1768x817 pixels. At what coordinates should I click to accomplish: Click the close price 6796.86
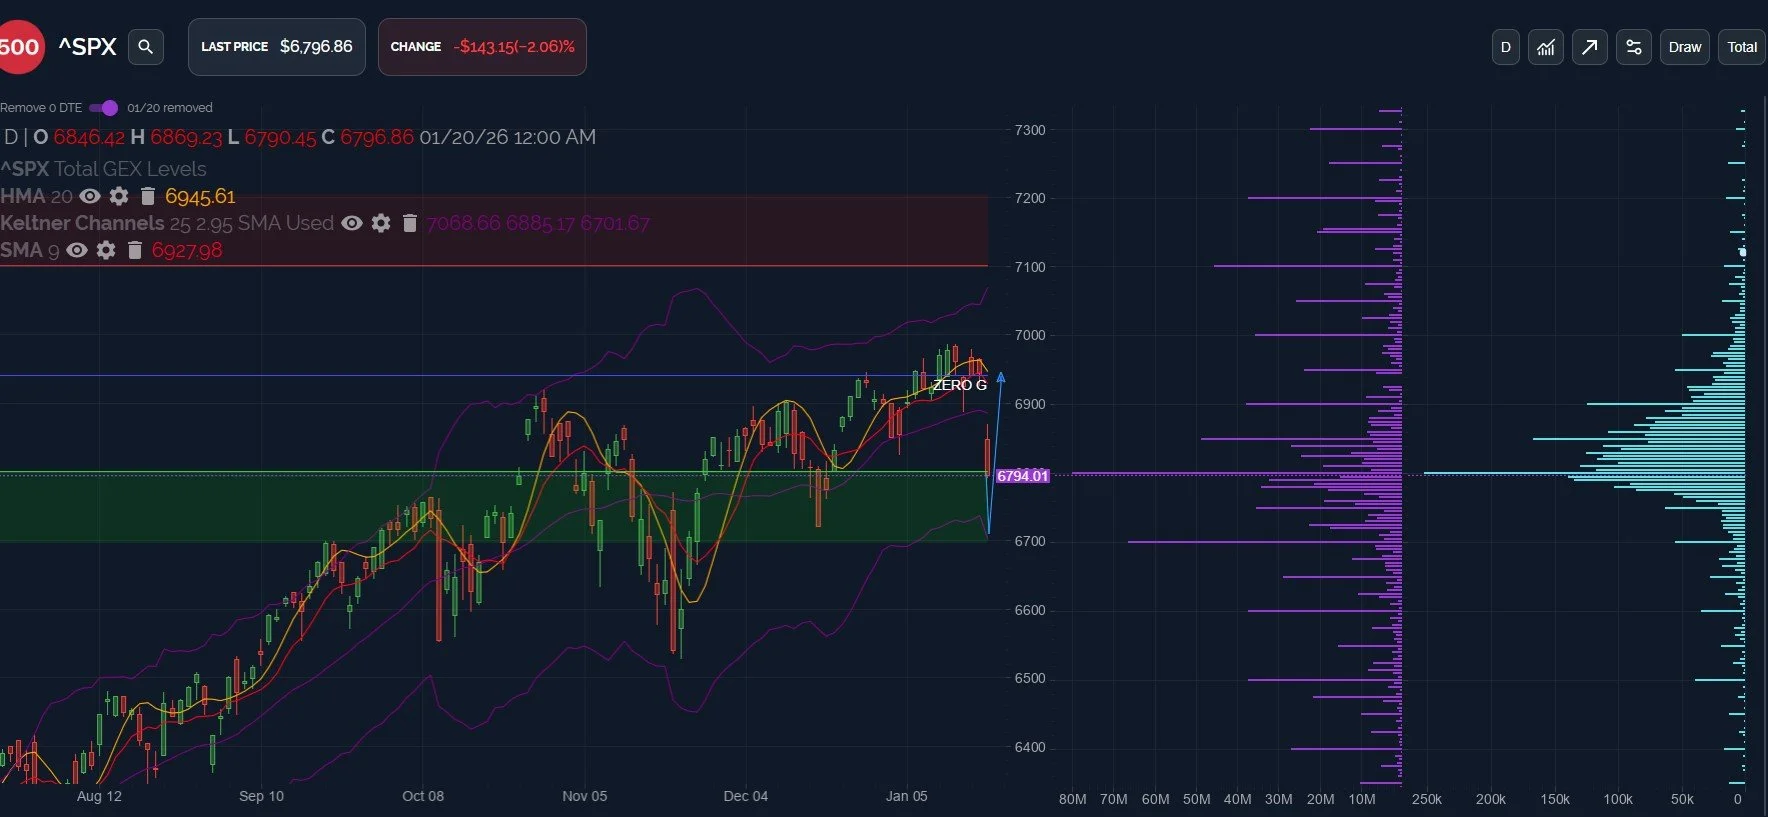tap(377, 137)
